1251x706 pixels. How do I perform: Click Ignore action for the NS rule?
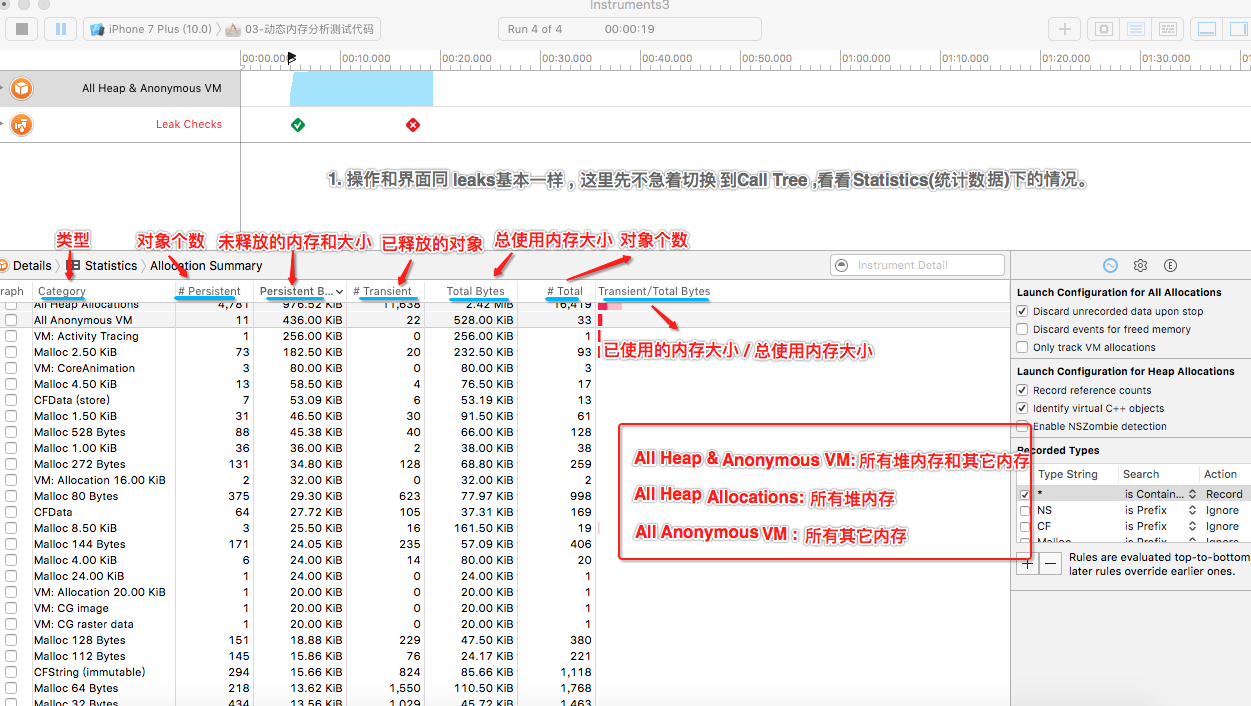coord(1222,510)
